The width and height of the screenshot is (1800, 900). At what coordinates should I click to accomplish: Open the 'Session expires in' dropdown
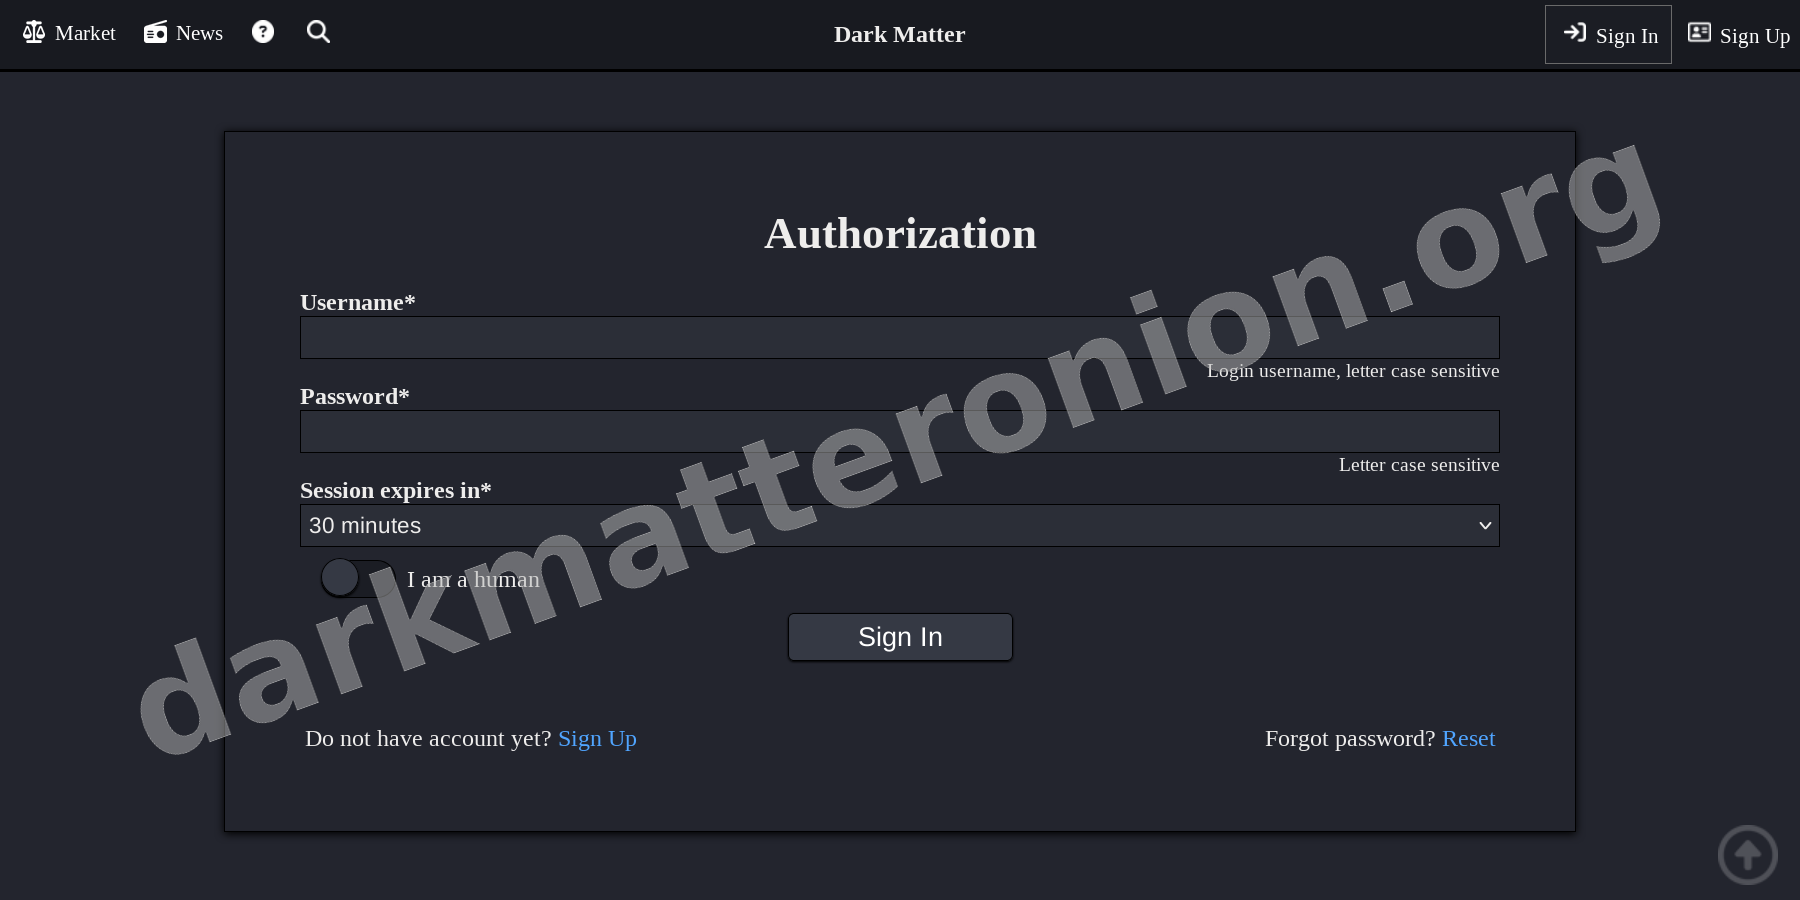[900, 525]
